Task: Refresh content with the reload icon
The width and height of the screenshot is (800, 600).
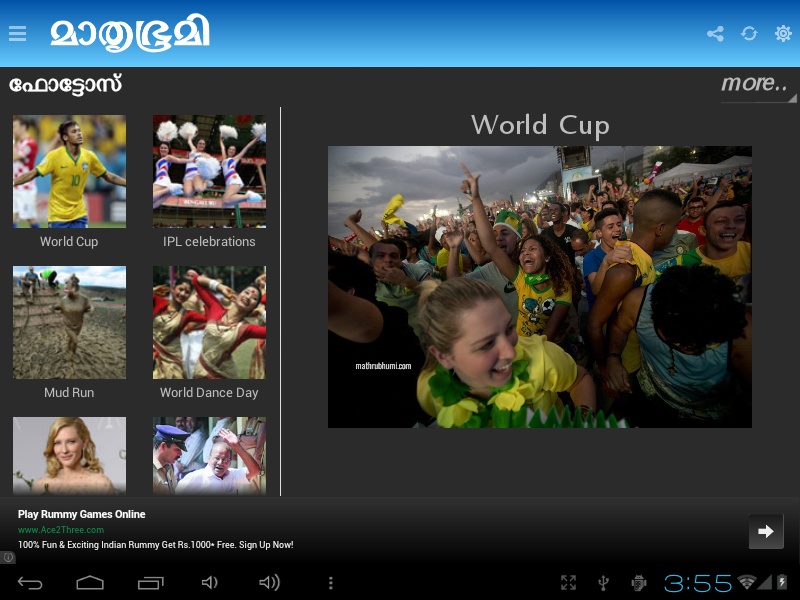Action: [749, 34]
